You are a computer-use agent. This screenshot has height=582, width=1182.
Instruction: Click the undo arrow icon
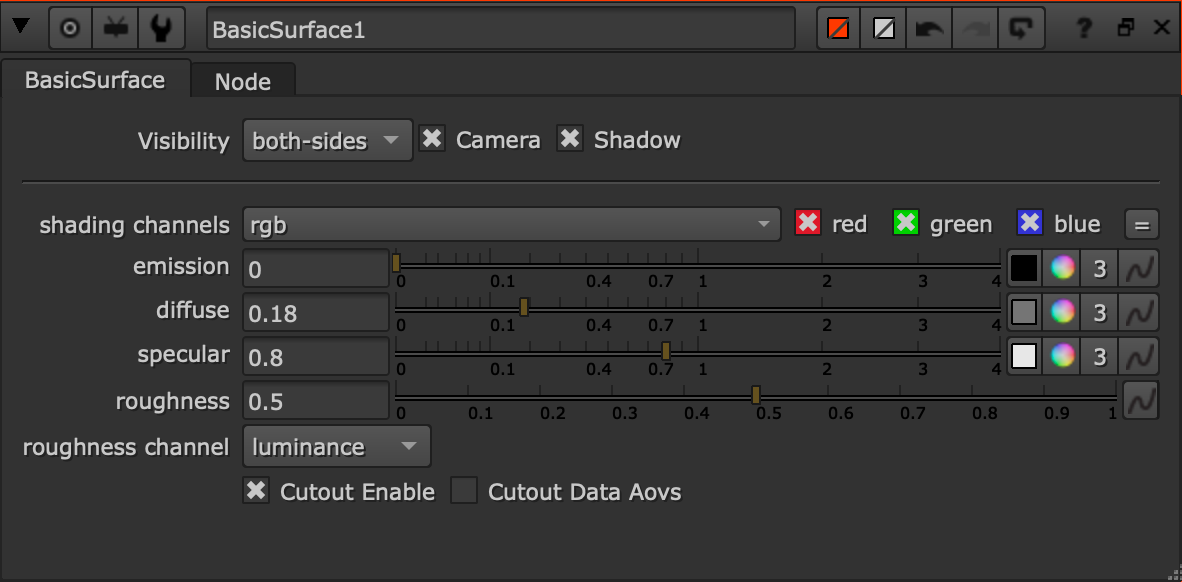tap(929, 29)
